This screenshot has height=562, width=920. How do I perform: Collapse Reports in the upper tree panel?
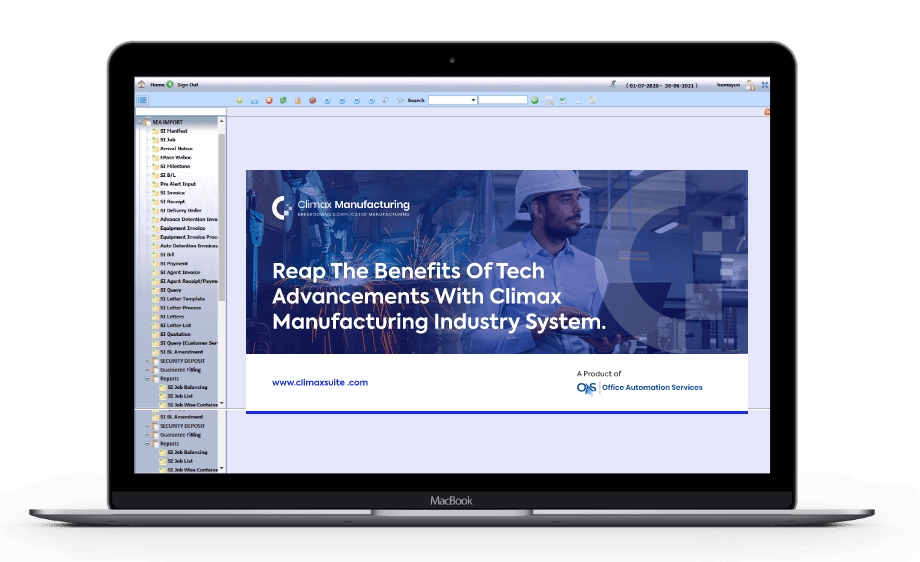coord(147,378)
